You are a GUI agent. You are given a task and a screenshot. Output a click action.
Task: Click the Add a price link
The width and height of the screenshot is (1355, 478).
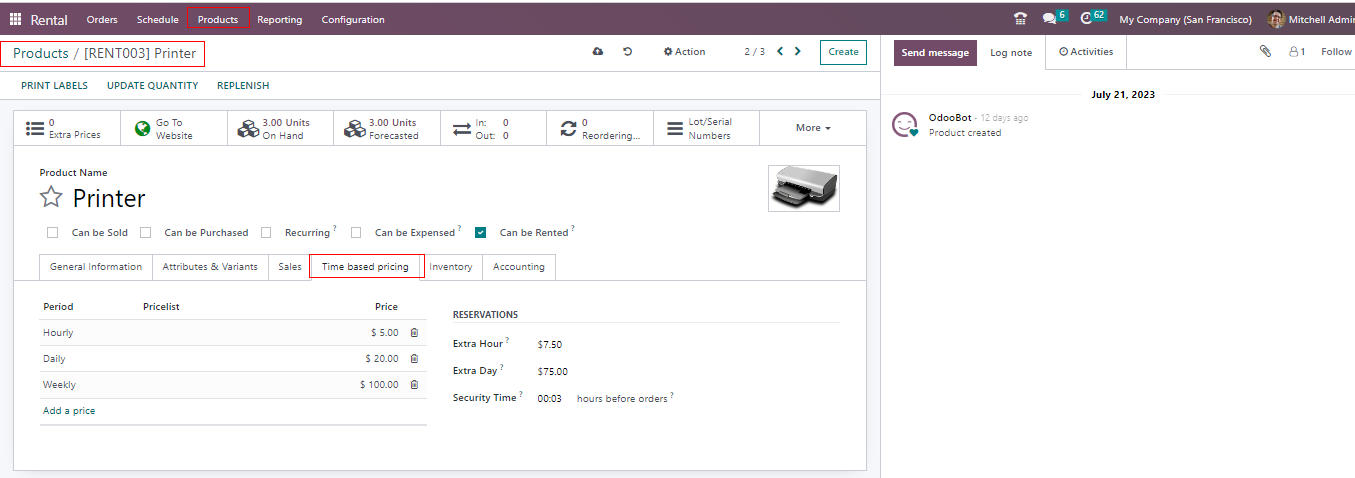(69, 411)
